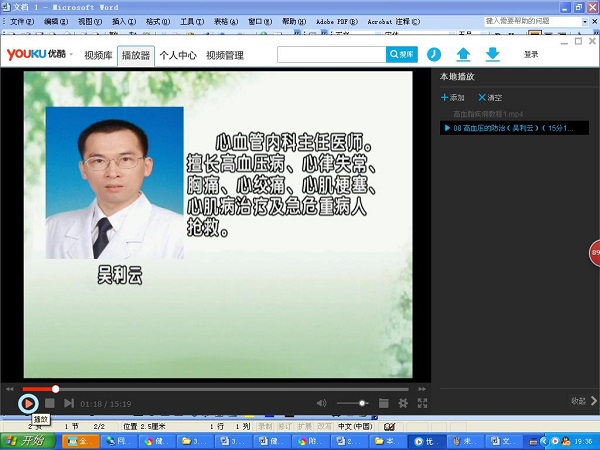Click the red 89 floating badge

(x=595, y=253)
